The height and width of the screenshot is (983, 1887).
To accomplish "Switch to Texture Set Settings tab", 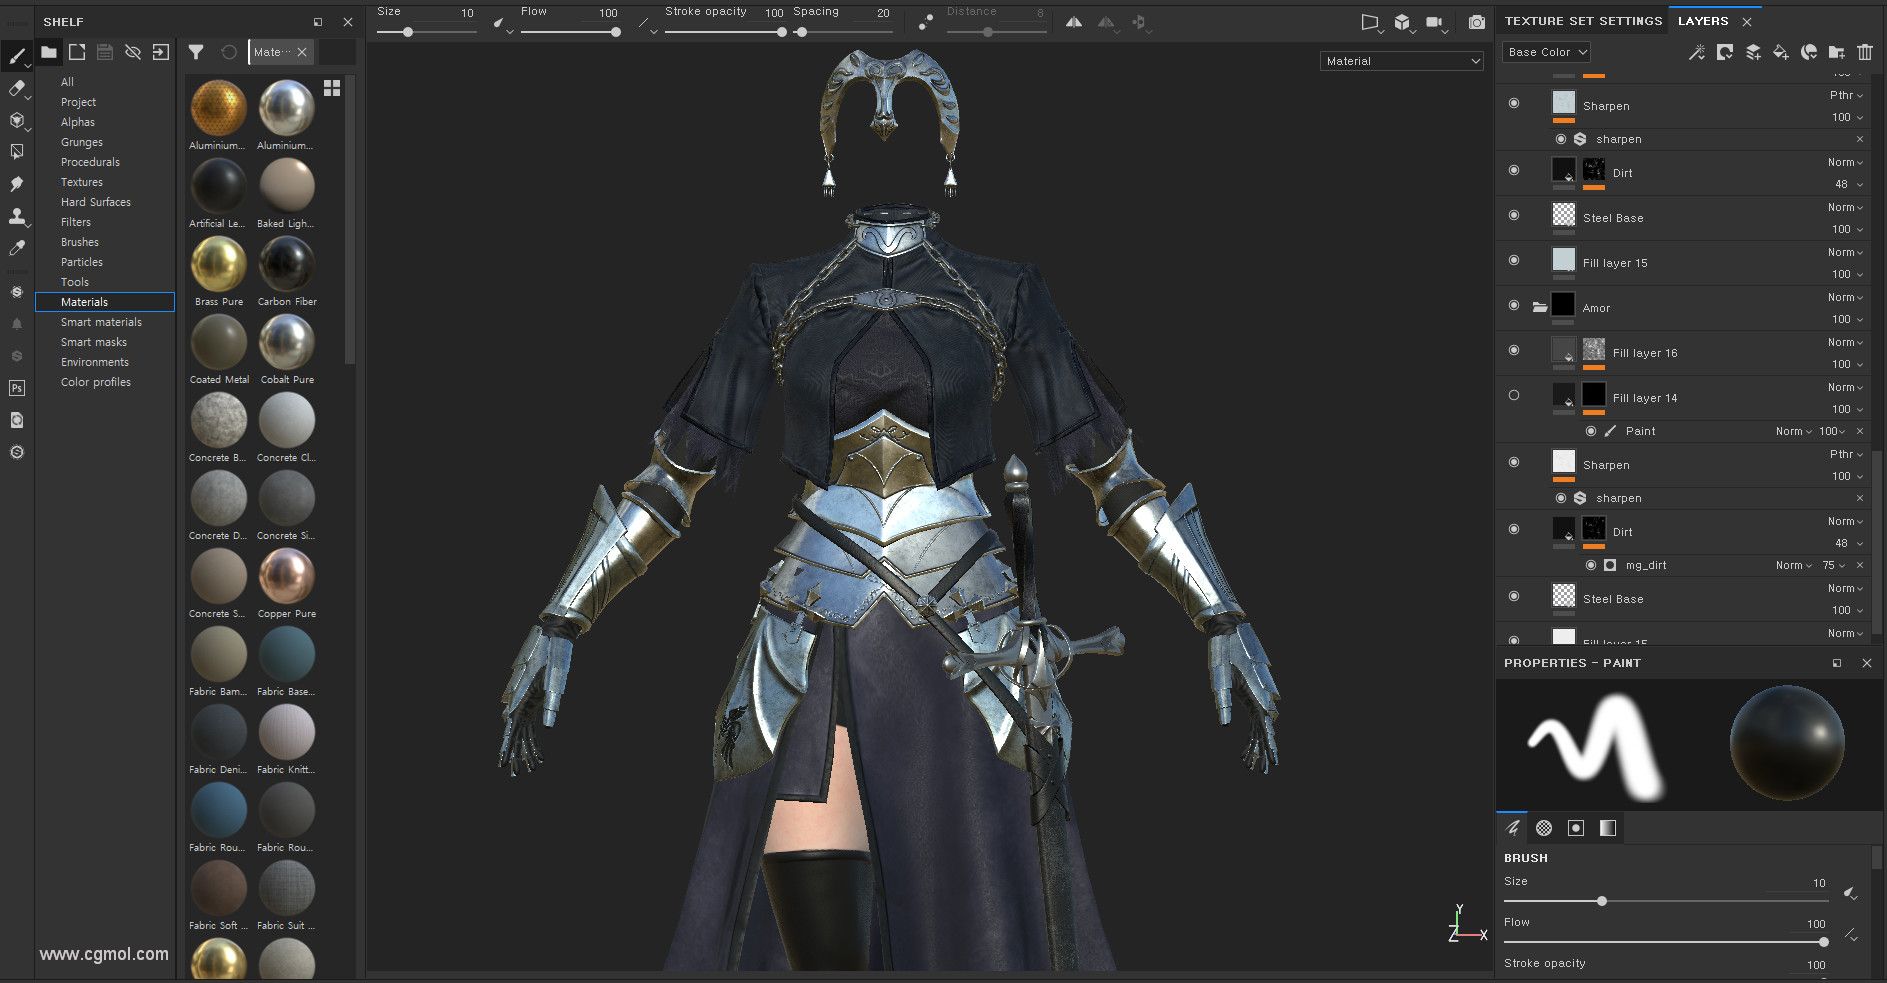I will point(1583,21).
